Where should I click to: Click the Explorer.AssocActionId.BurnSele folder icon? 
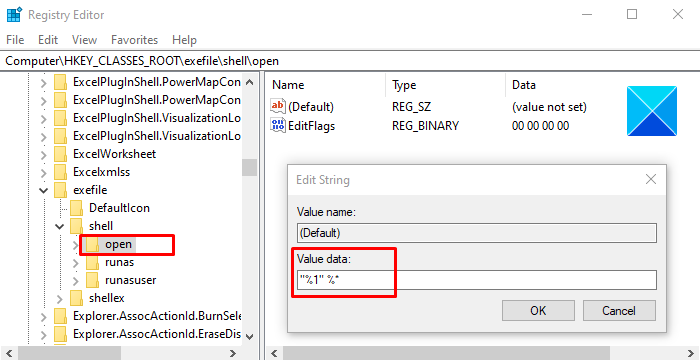coord(60,316)
